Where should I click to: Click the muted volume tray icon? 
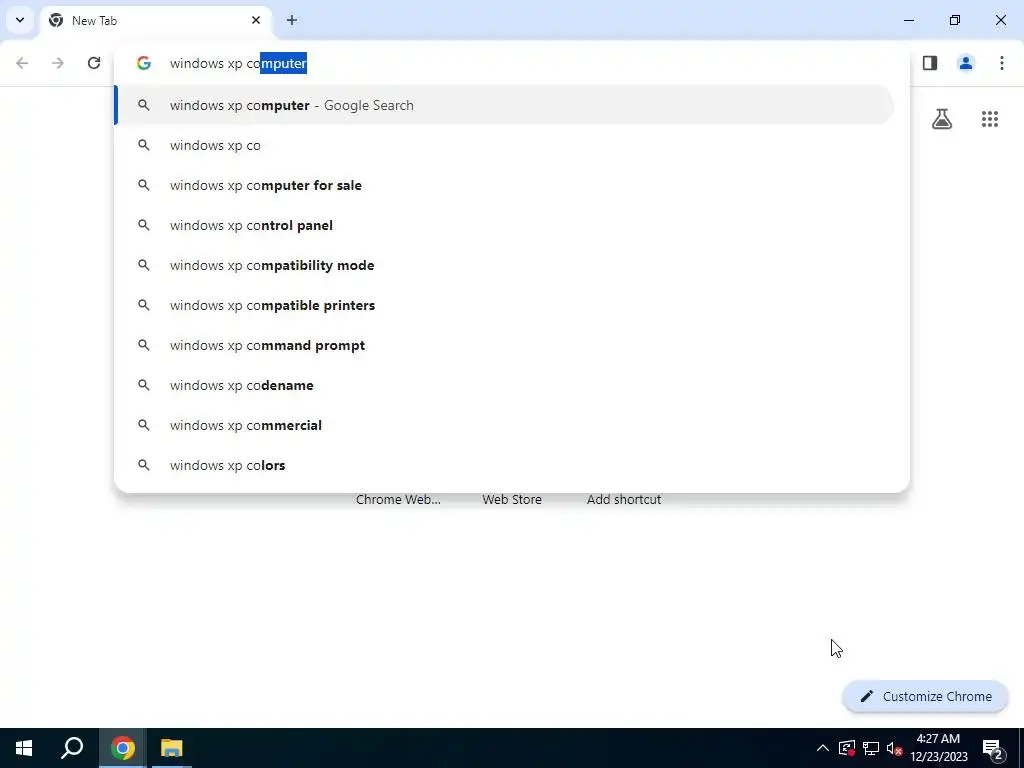click(x=895, y=748)
